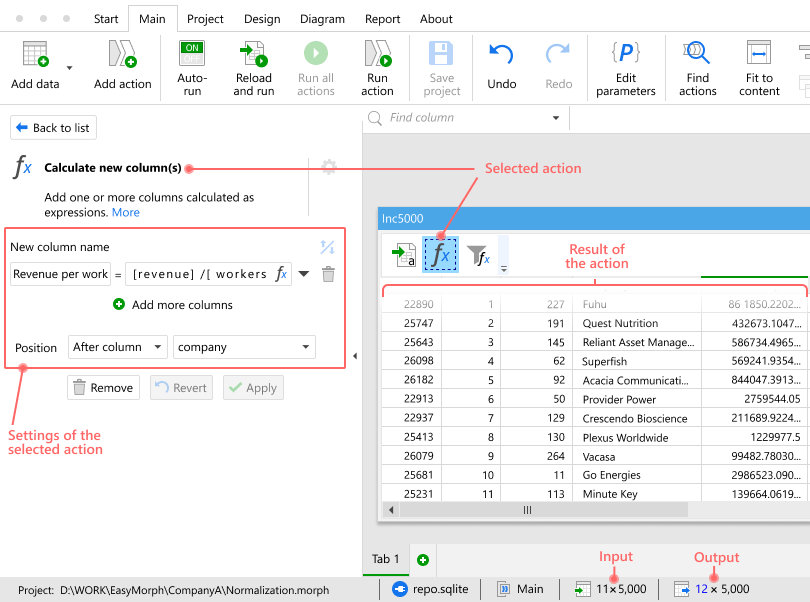Click the Quest Nutrition cell
The image size is (810, 602).
point(636,323)
